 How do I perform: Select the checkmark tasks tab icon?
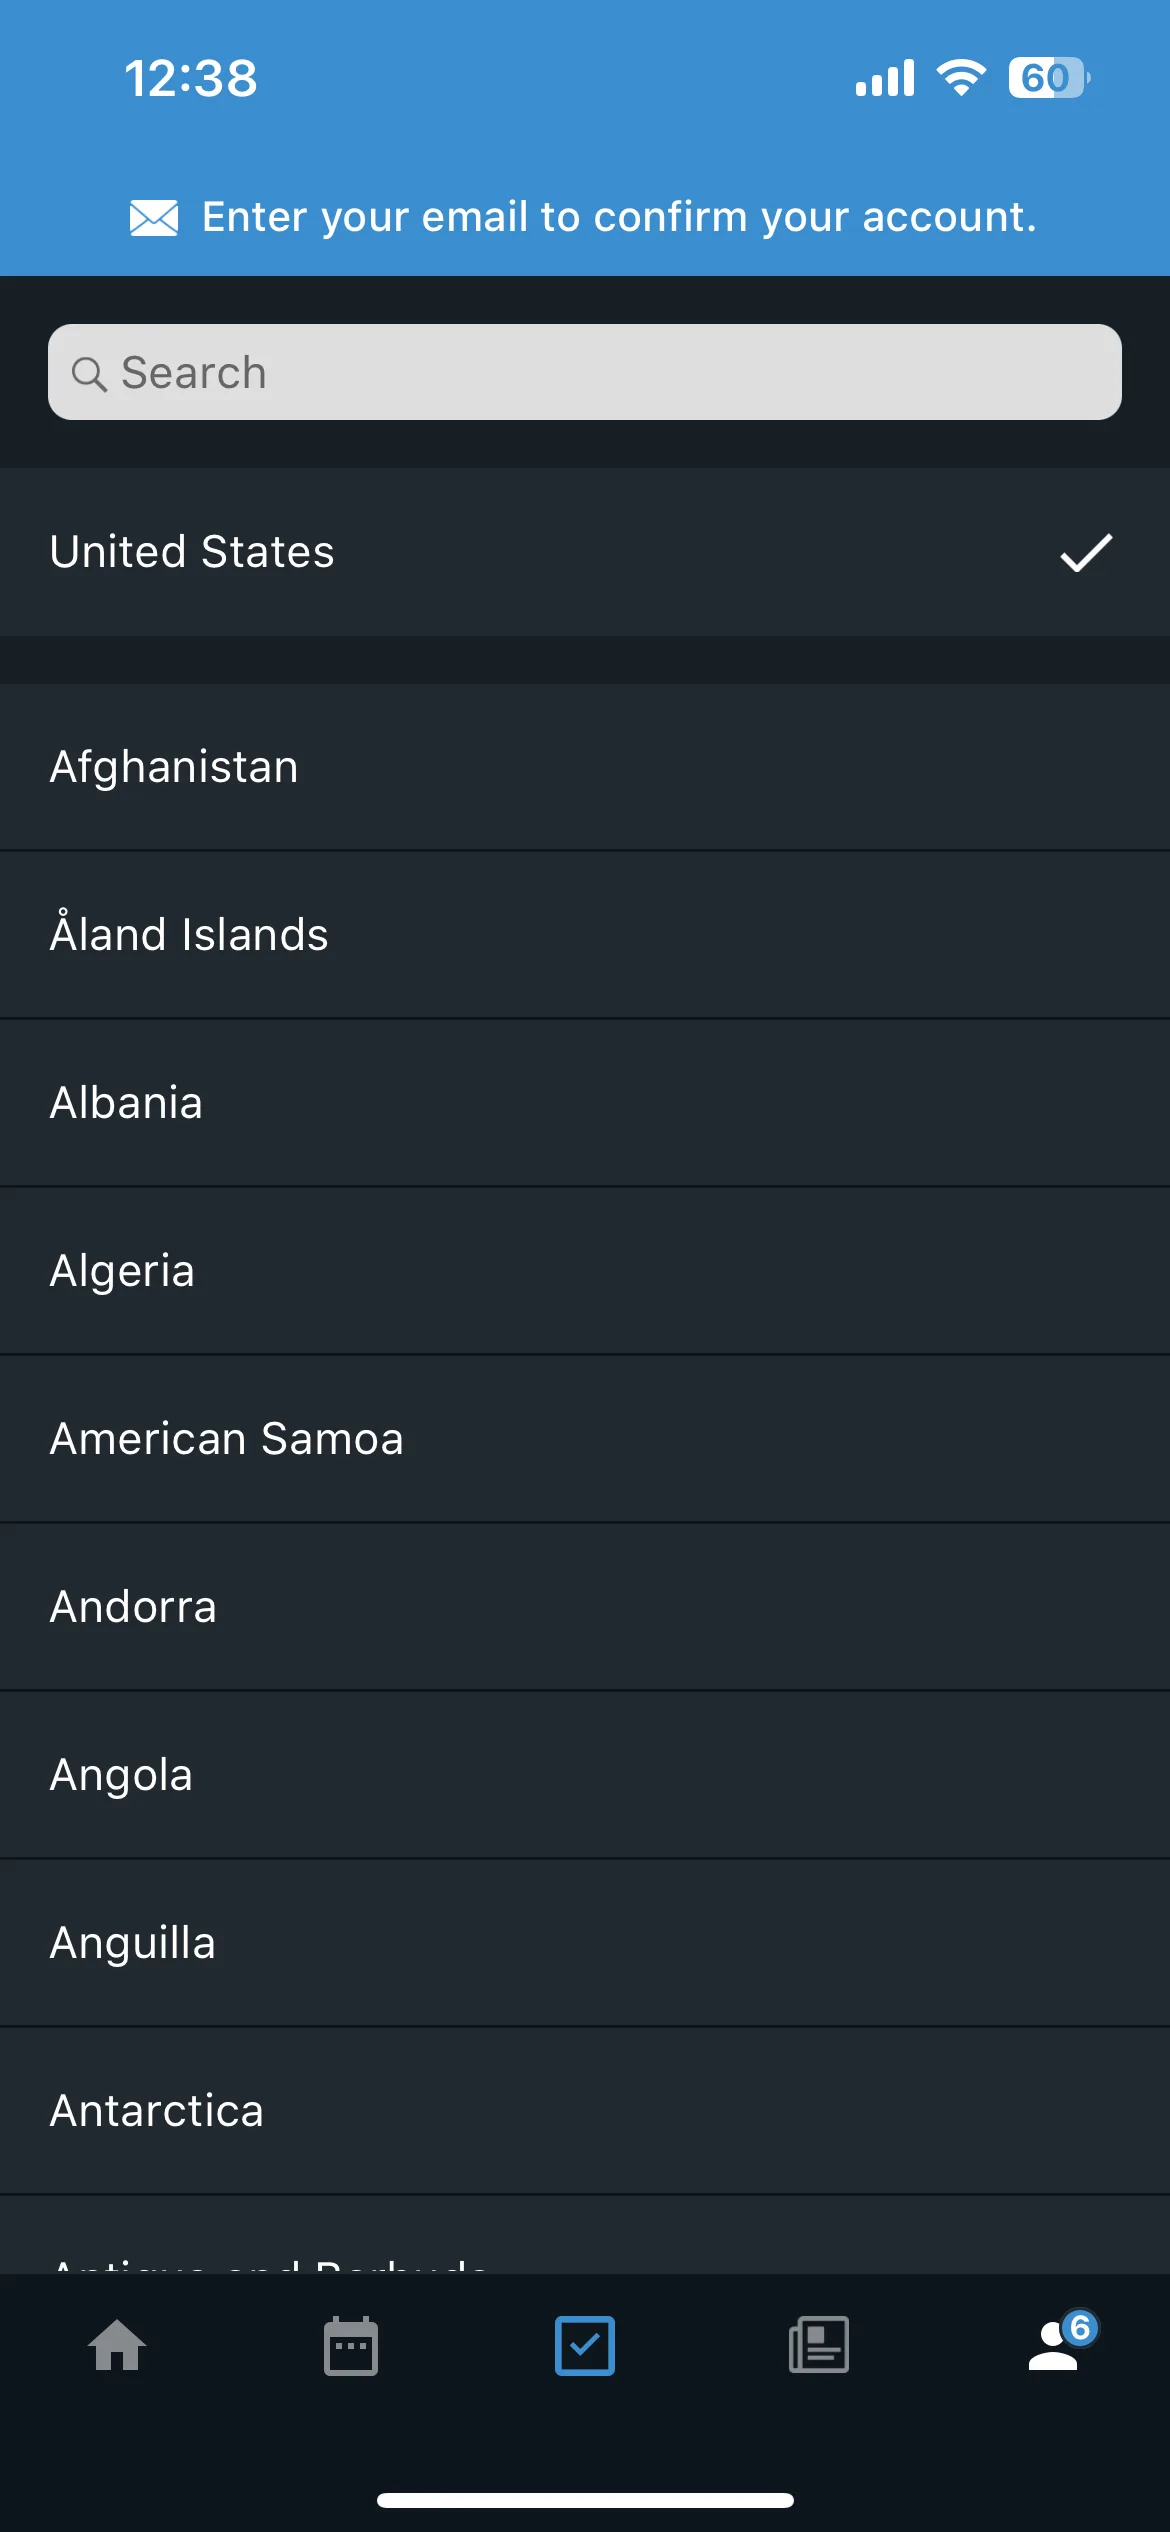(585, 2345)
